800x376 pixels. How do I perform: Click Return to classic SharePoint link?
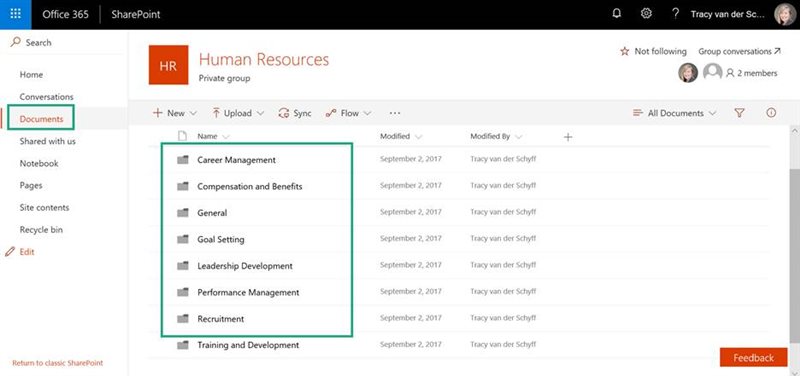pos(58,363)
